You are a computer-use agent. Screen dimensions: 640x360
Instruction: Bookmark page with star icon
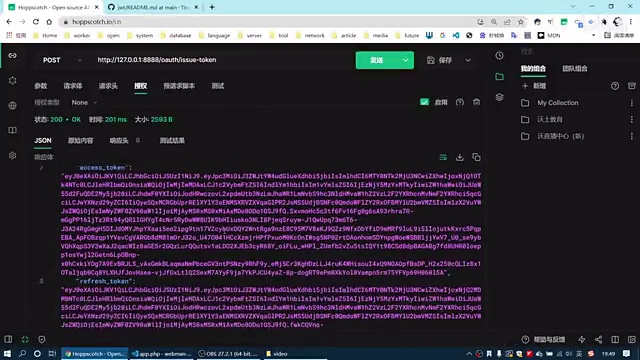click(x=520, y=22)
